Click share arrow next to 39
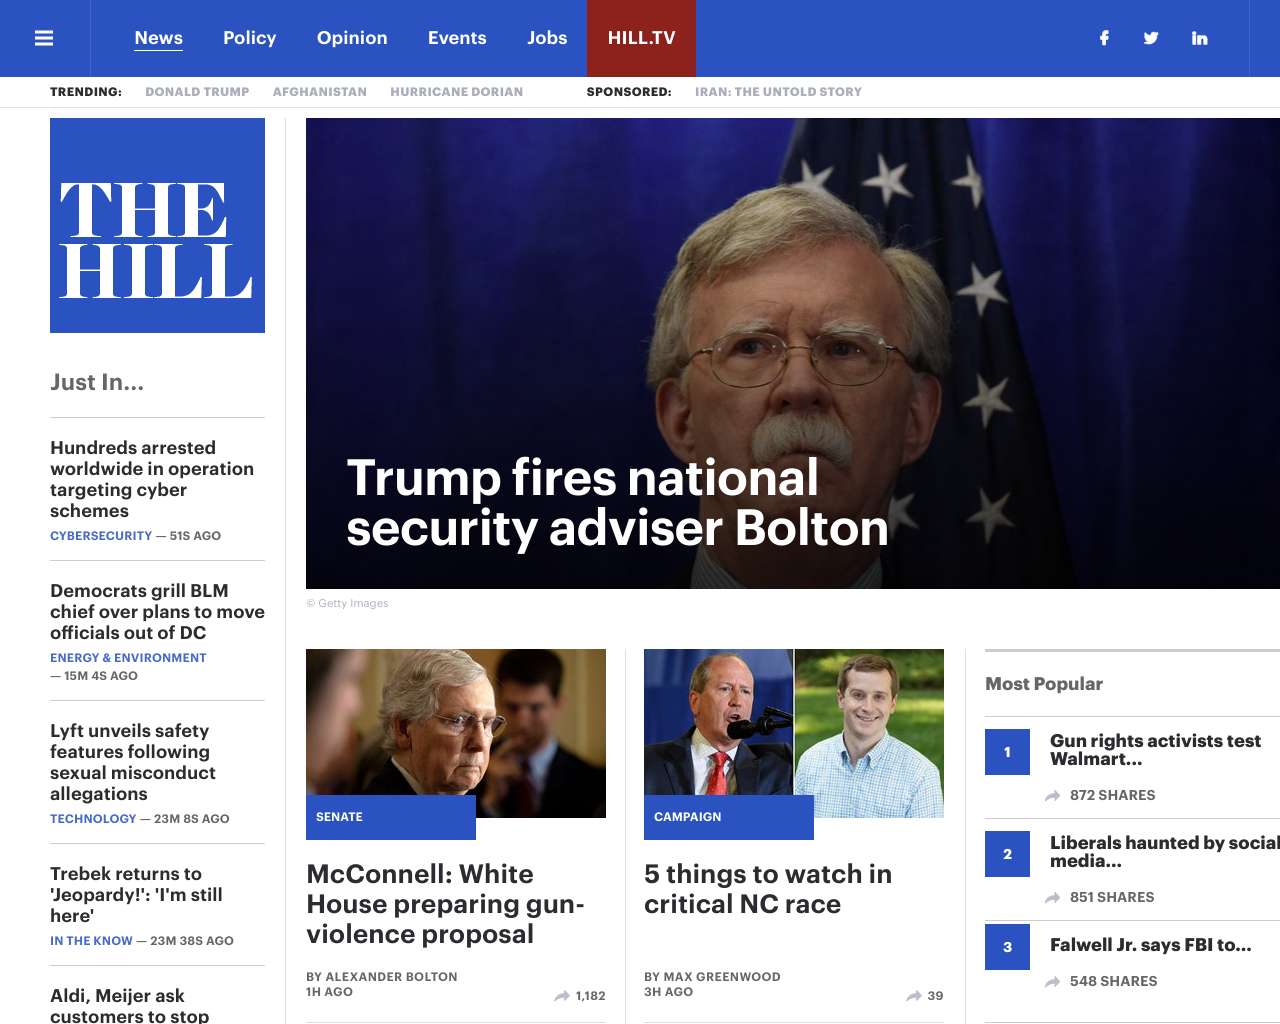Viewport: 1280px width, 1024px height. [914, 996]
